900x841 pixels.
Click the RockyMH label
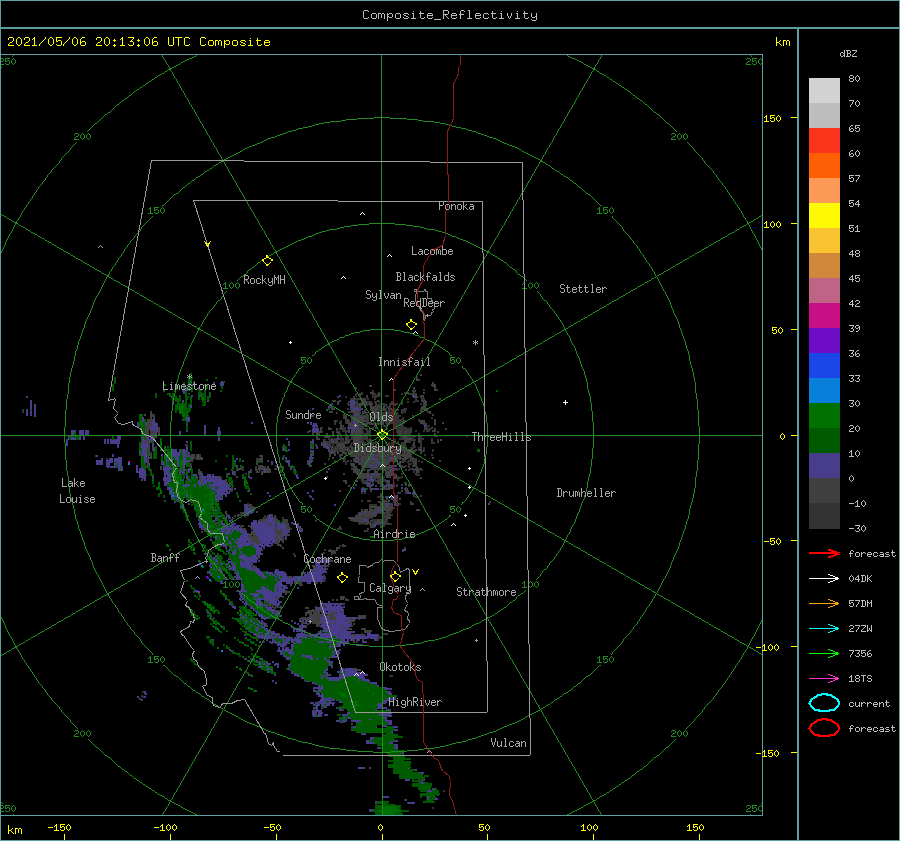coord(264,280)
